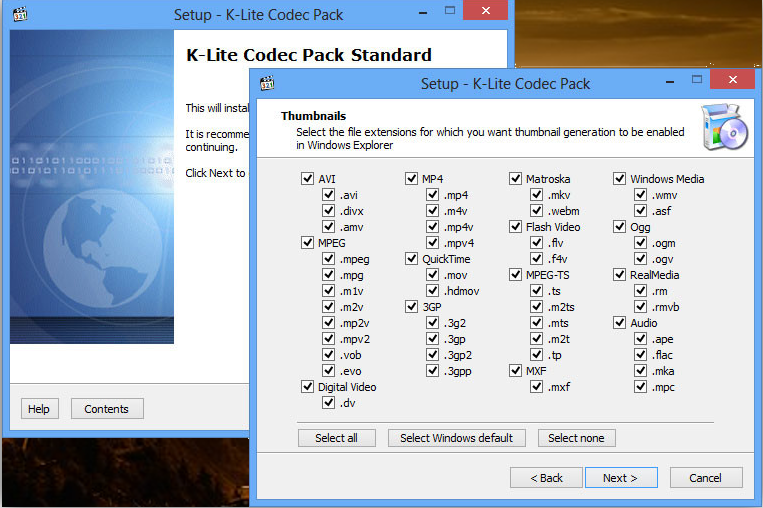Uncheck the Ogg group checkbox

click(619, 227)
